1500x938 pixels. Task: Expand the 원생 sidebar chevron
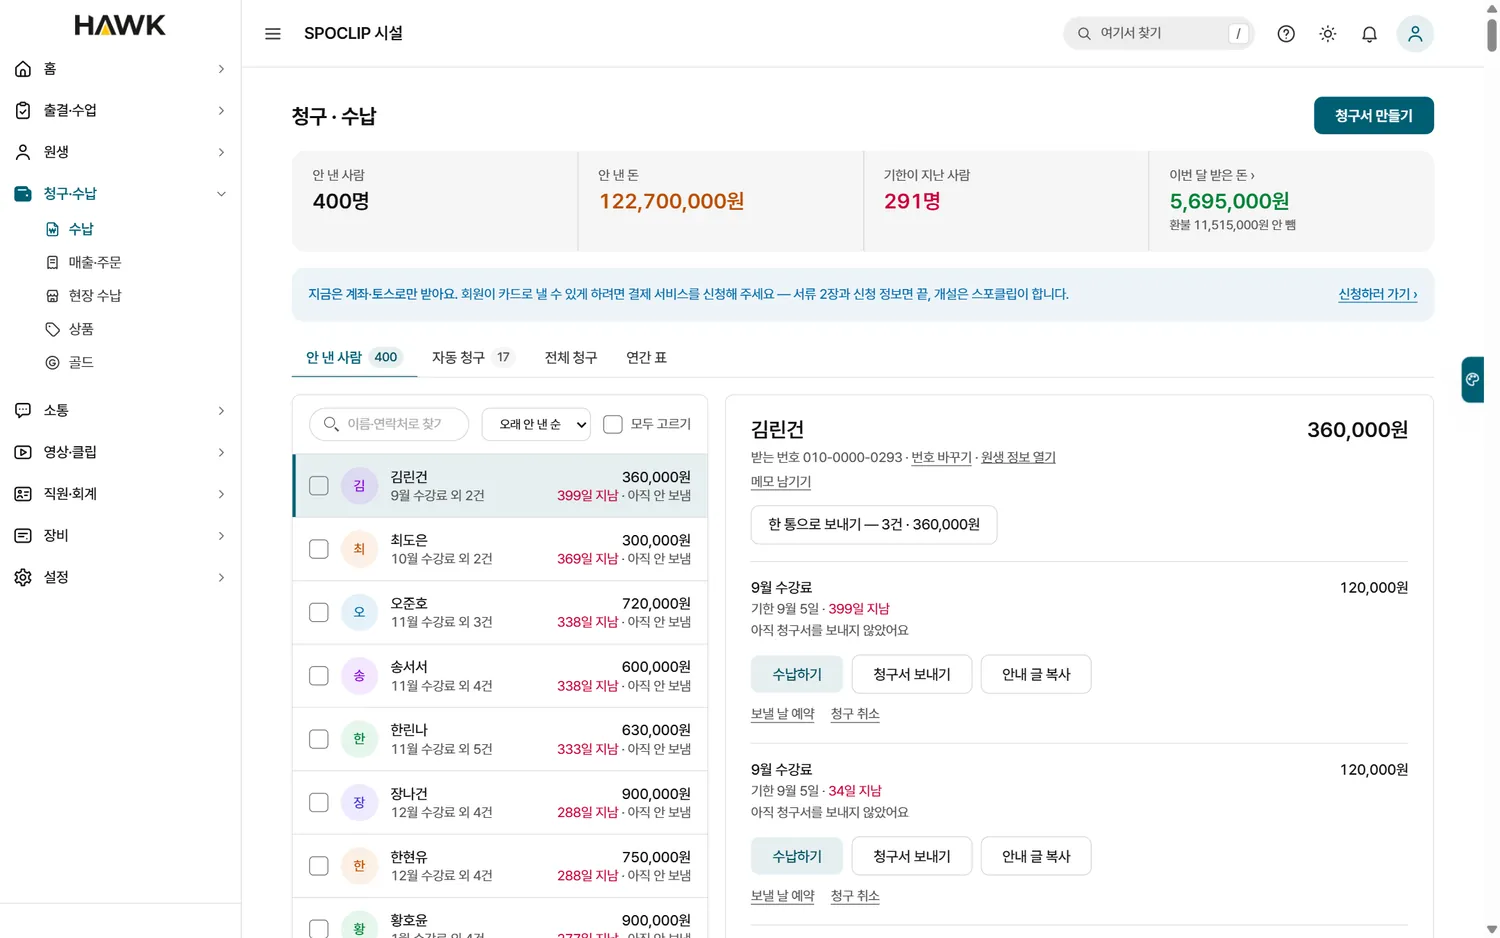pos(221,152)
